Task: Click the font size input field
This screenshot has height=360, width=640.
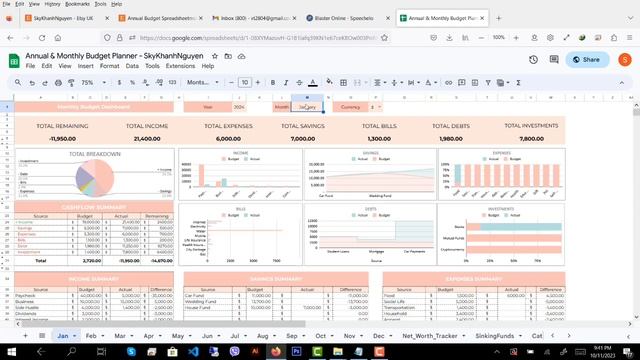Action: pos(244,82)
